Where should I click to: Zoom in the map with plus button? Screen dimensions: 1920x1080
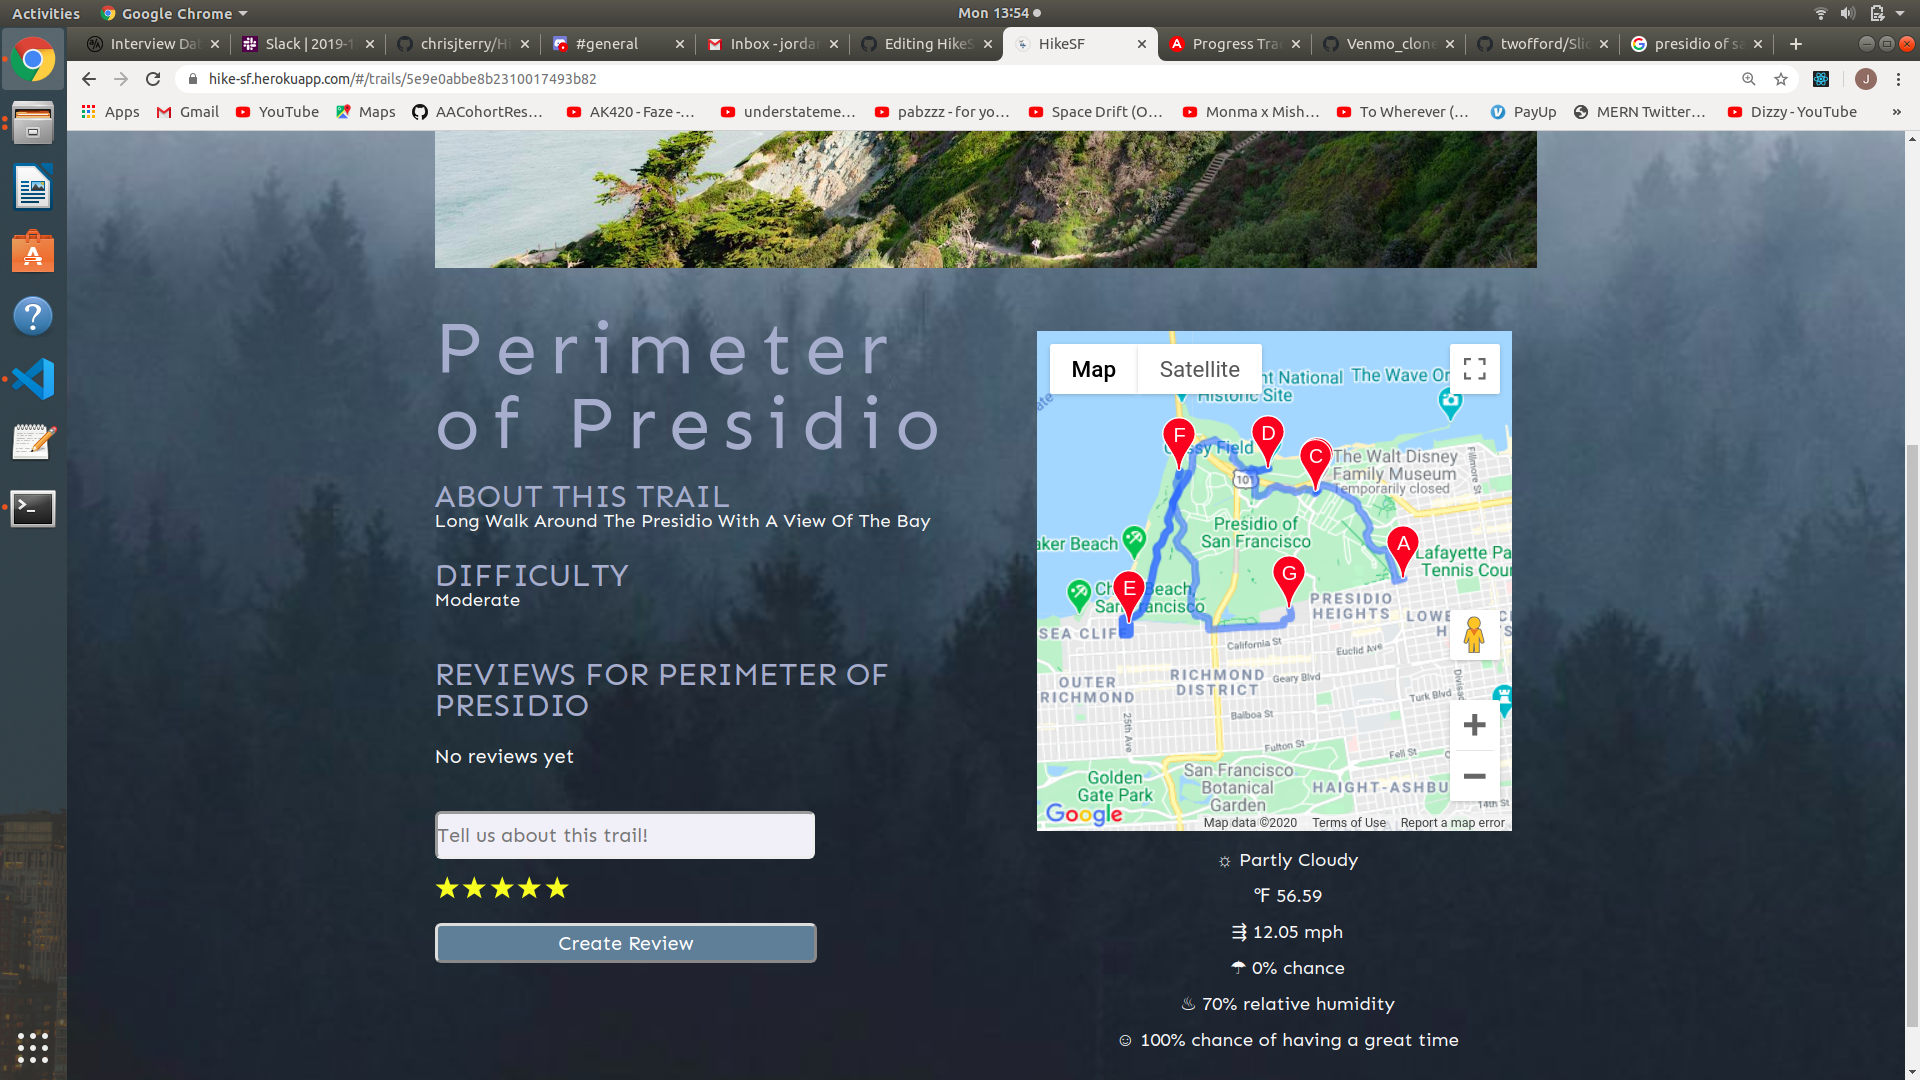tap(1474, 725)
